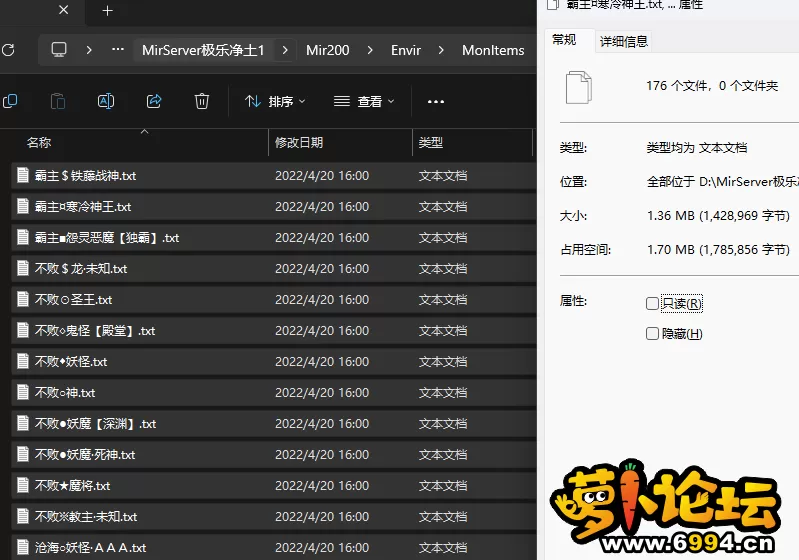Tick the 隐藏 (hidden) checkbox

(x=653, y=334)
